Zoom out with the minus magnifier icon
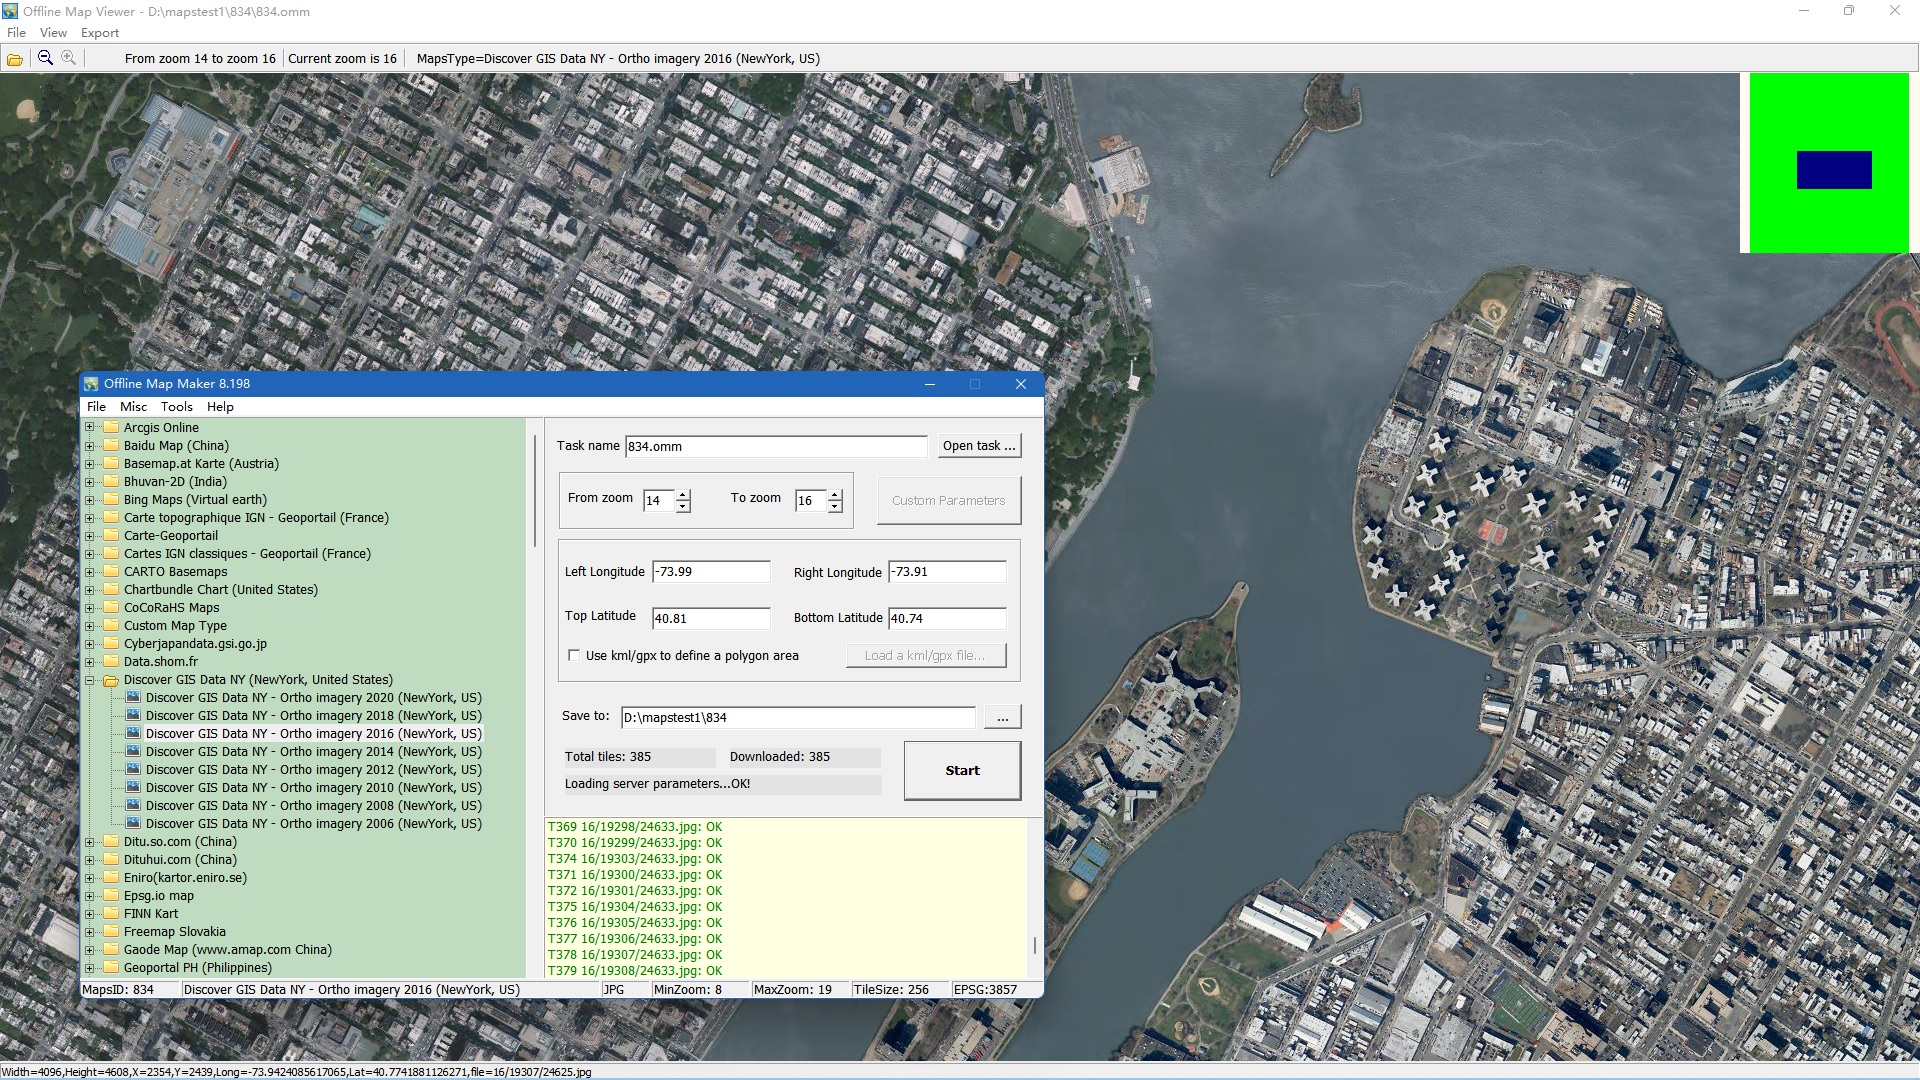The height and width of the screenshot is (1080, 1920). [x=45, y=58]
